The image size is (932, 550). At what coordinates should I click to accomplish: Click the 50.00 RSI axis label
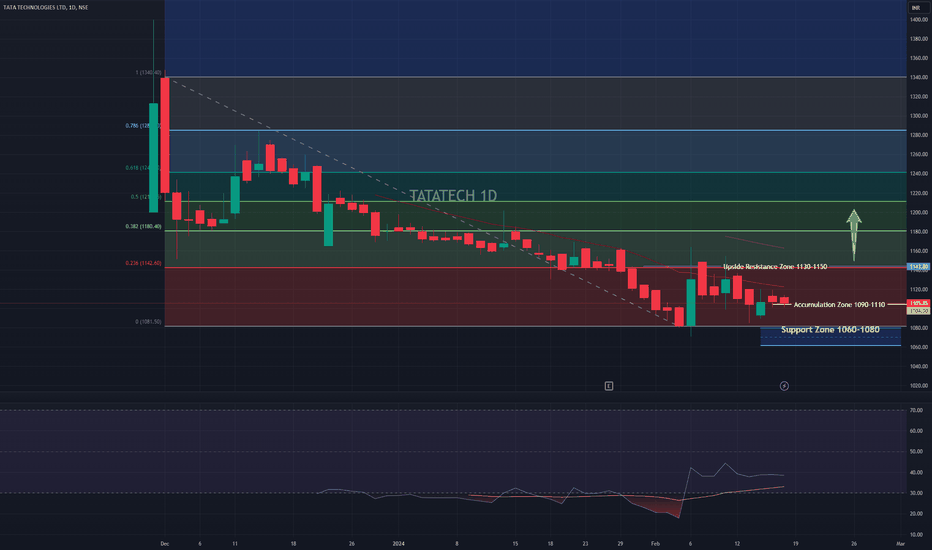(x=916, y=452)
